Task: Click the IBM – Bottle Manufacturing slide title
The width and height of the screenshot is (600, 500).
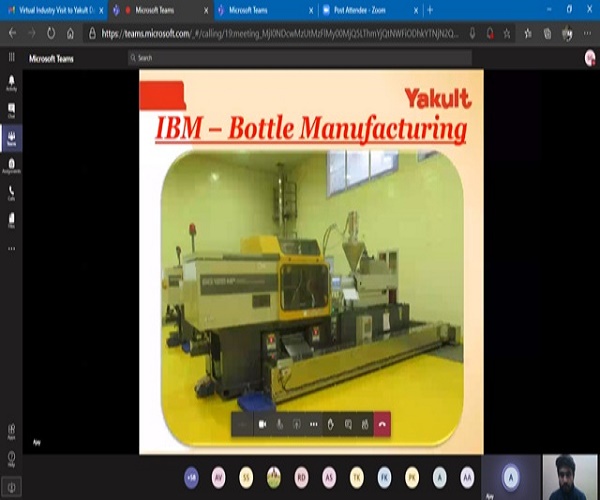Action: [x=310, y=129]
